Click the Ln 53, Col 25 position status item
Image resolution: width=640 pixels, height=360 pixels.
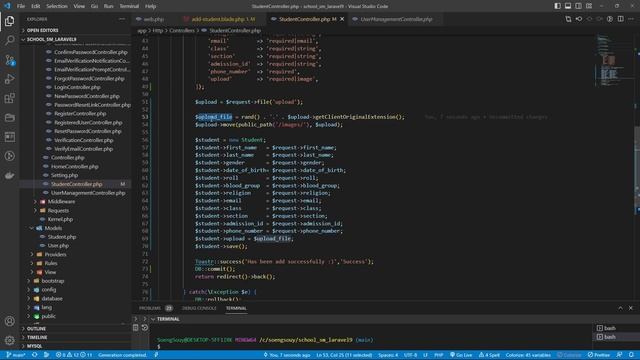coord(344,355)
